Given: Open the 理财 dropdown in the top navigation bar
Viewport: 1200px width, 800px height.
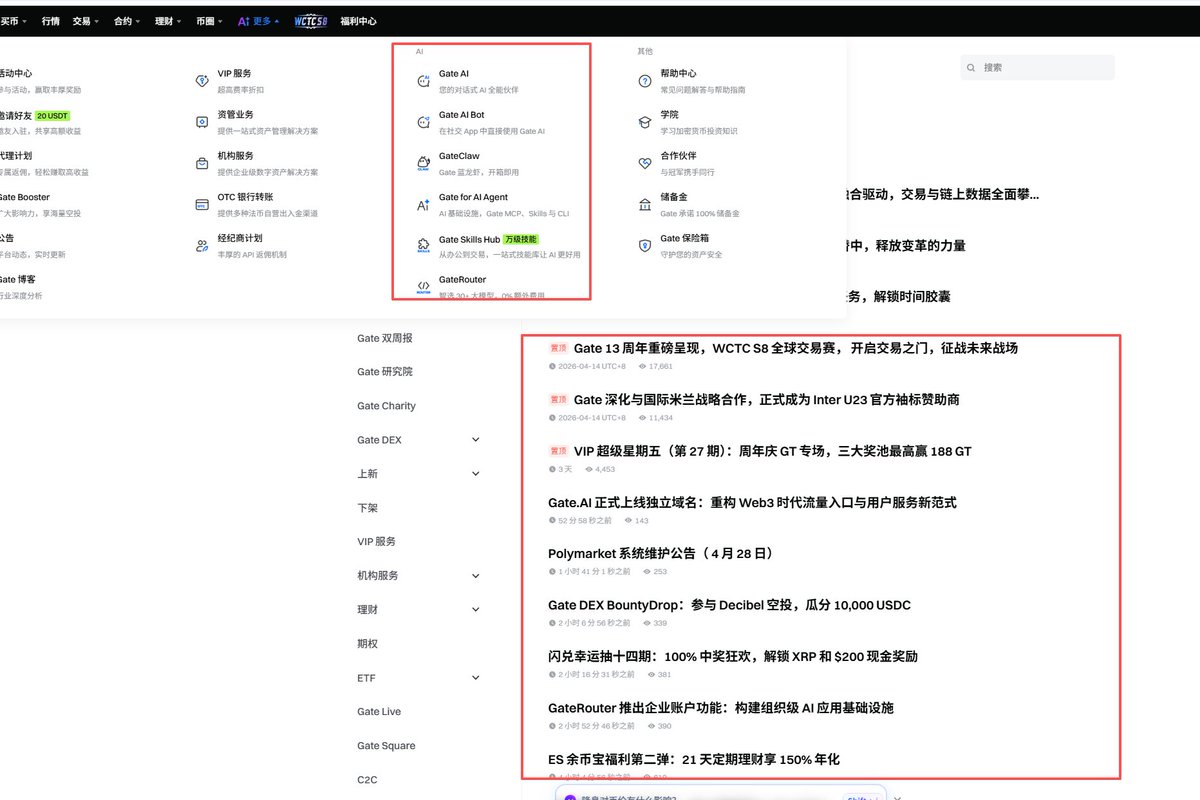Looking at the screenshot, I should click(x=168, y=20).
